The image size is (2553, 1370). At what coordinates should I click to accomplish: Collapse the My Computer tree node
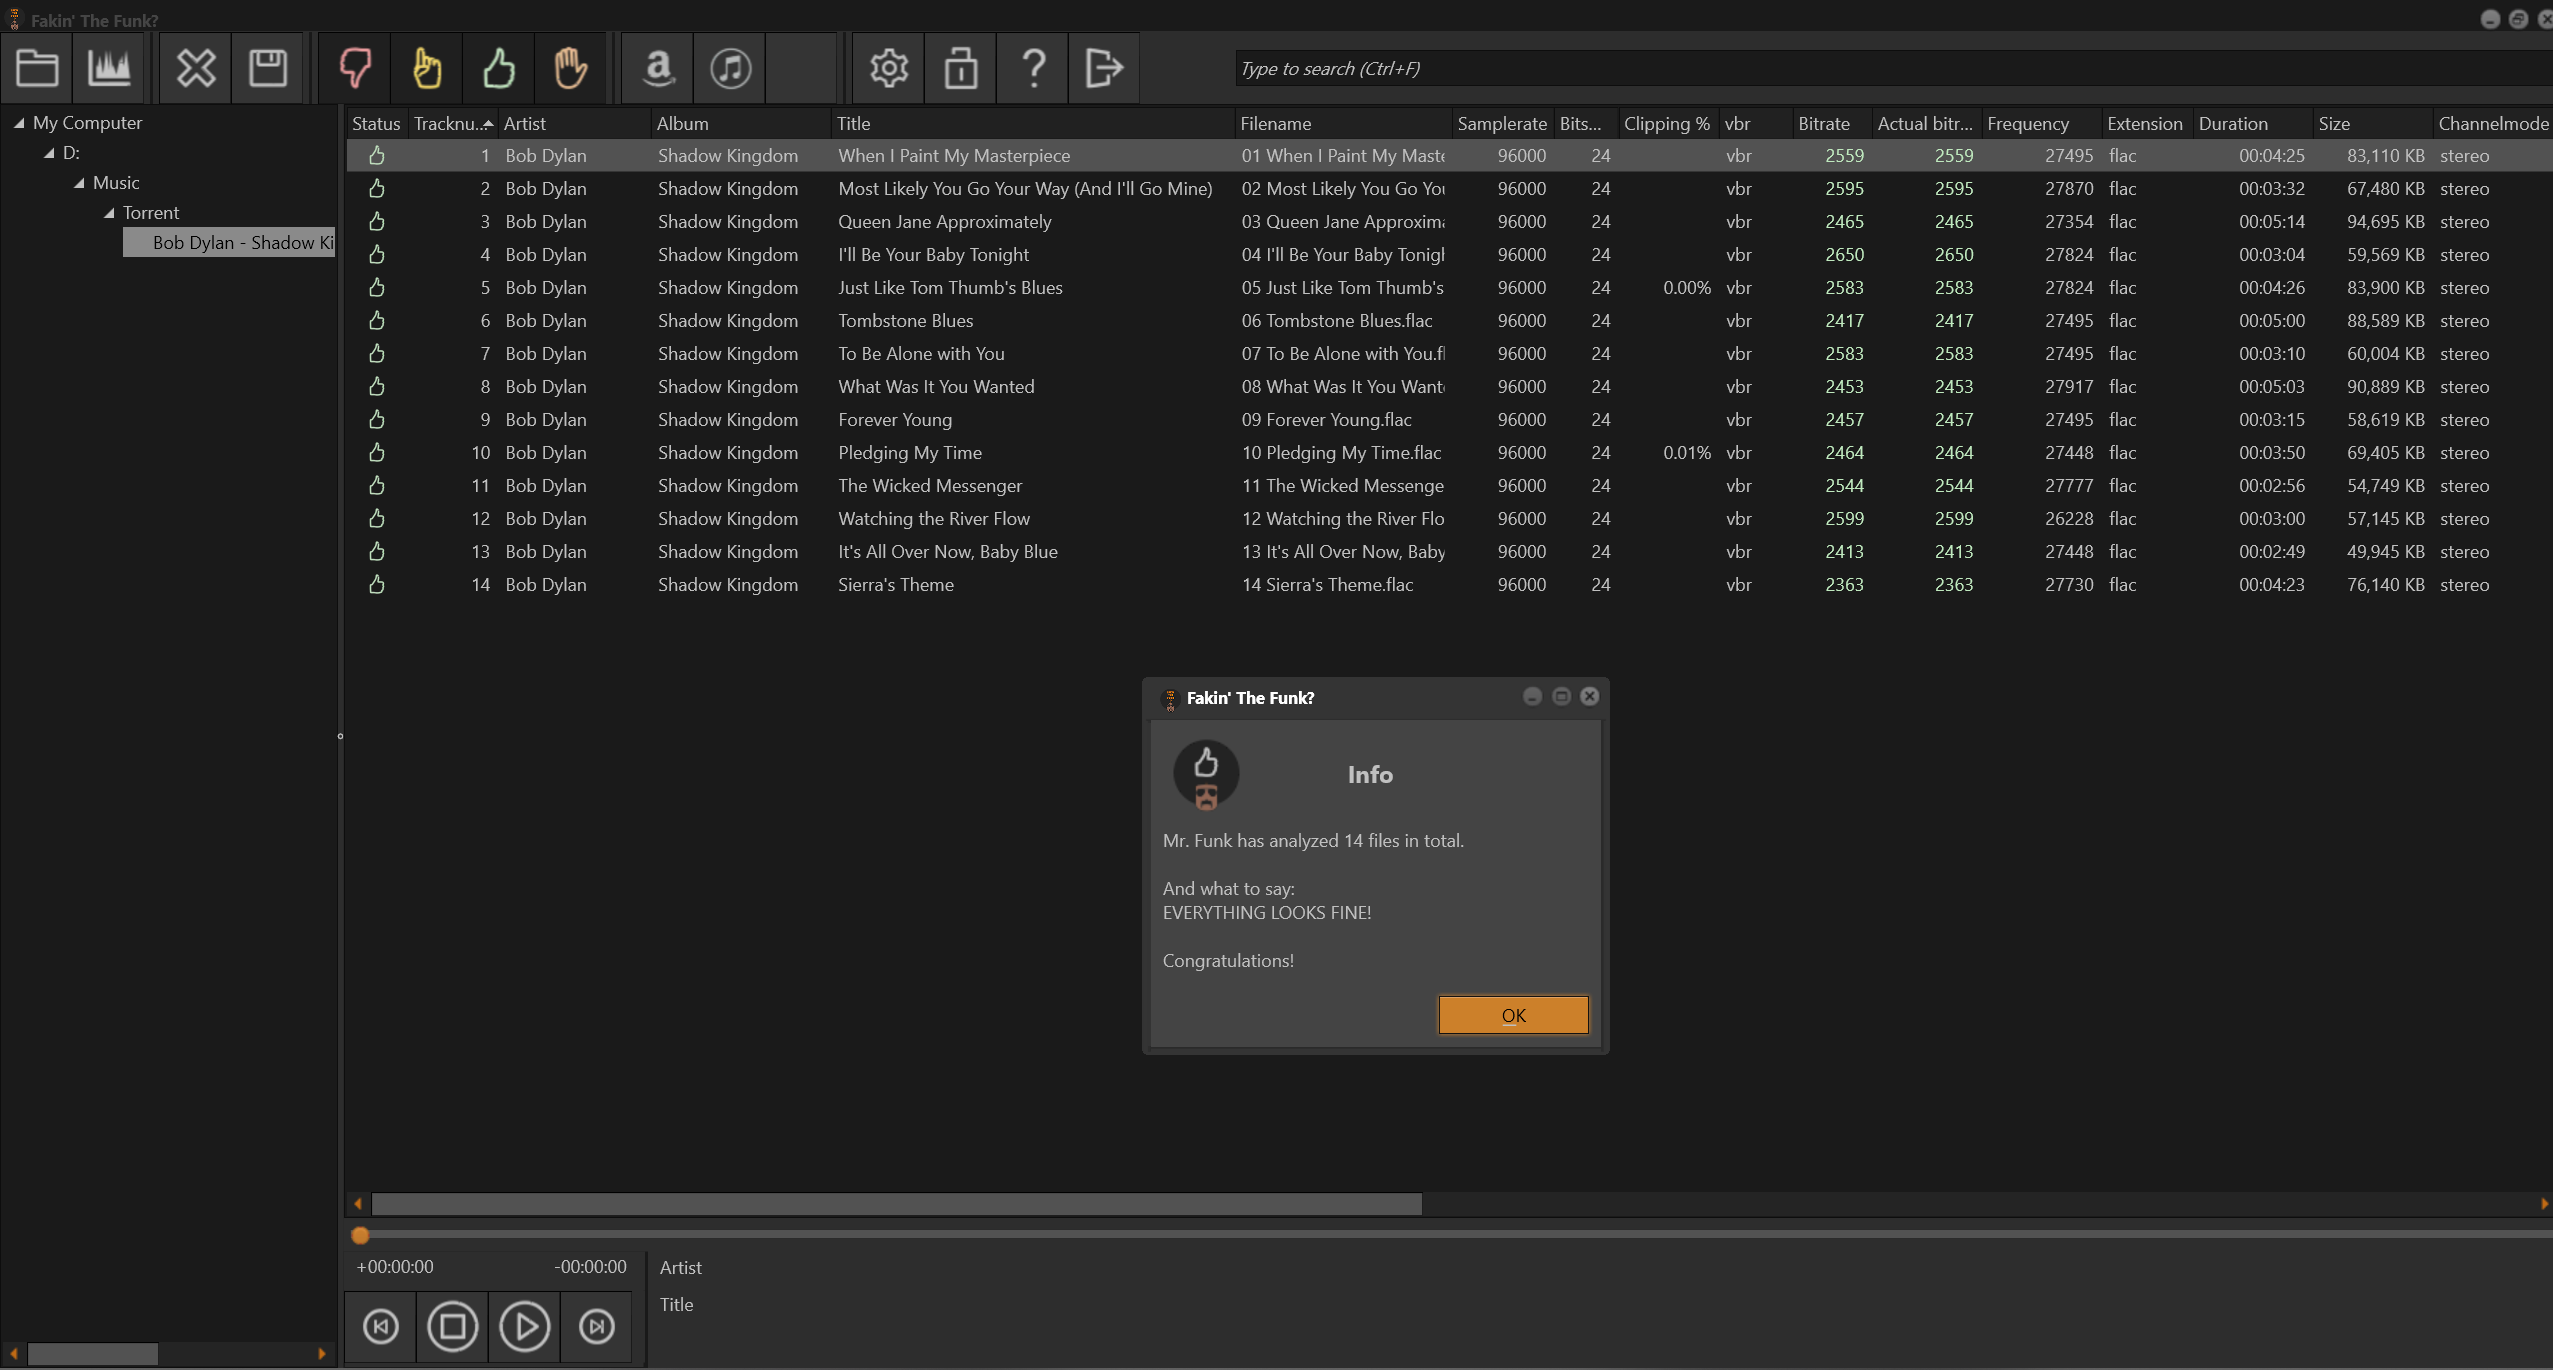click(19, 123)
